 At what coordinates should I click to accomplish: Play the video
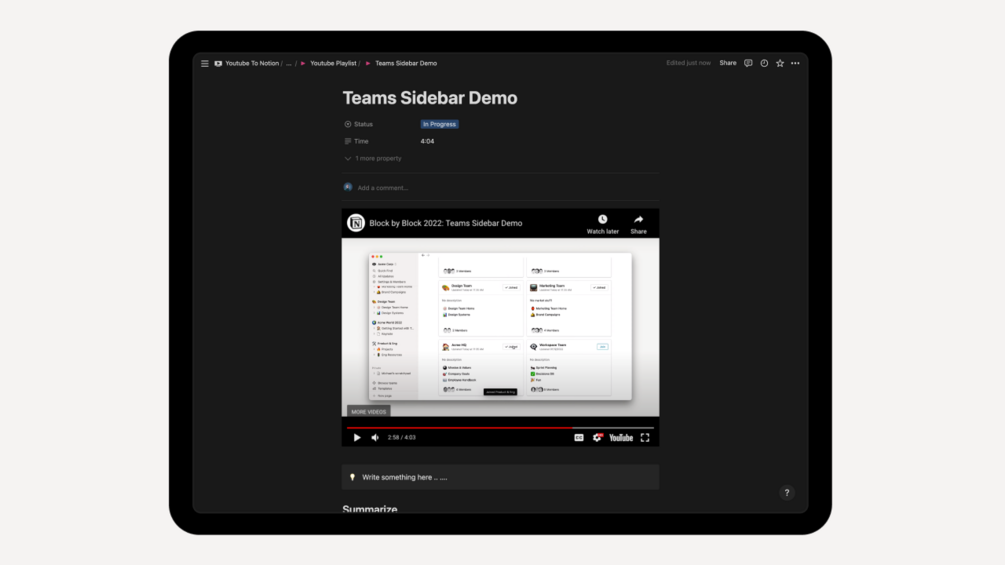coord(357,438)
